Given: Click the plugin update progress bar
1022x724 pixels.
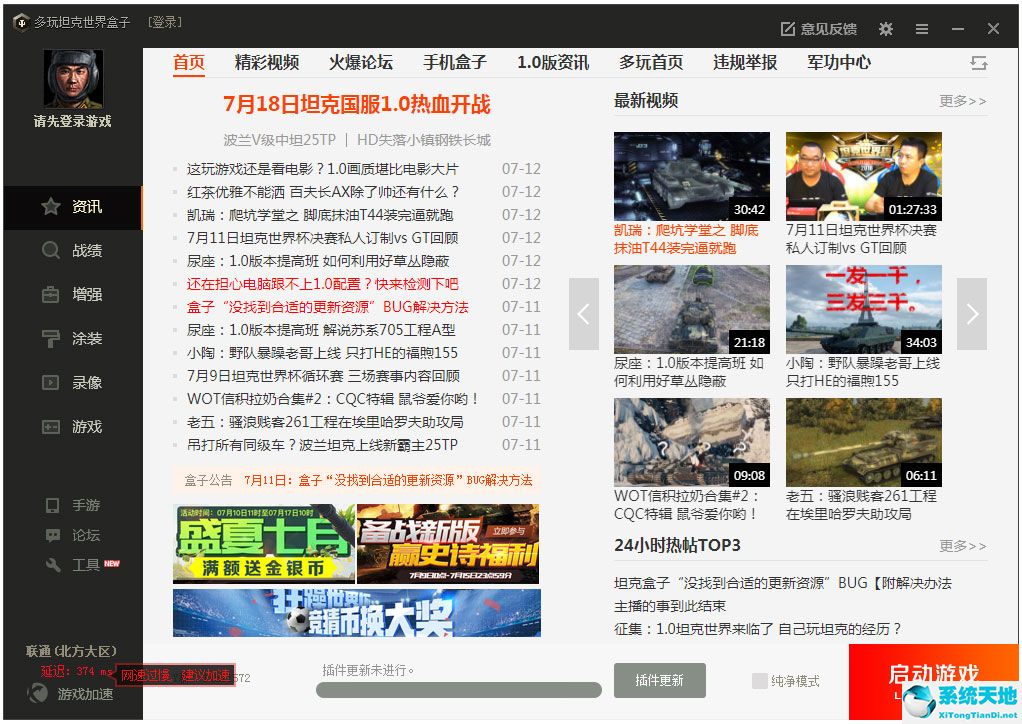Looking at the screenshot, I should click(x=458, y=690).
